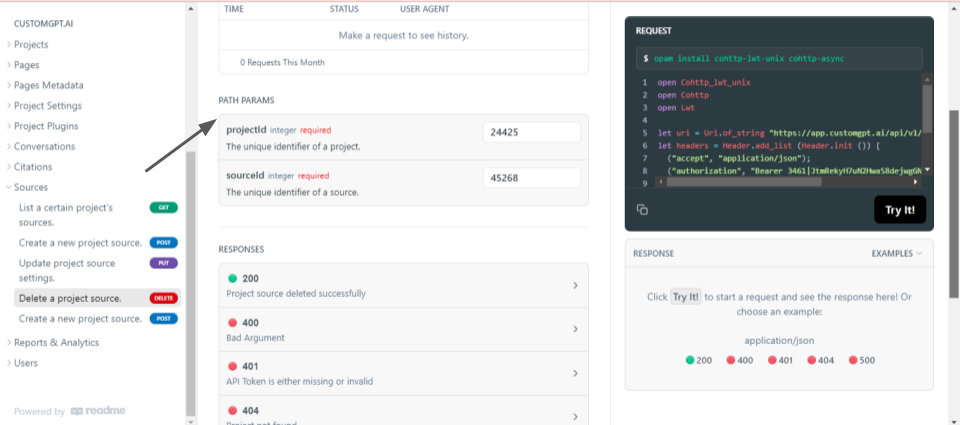Click the red DELETE badge in sidebar

[163, 298]
